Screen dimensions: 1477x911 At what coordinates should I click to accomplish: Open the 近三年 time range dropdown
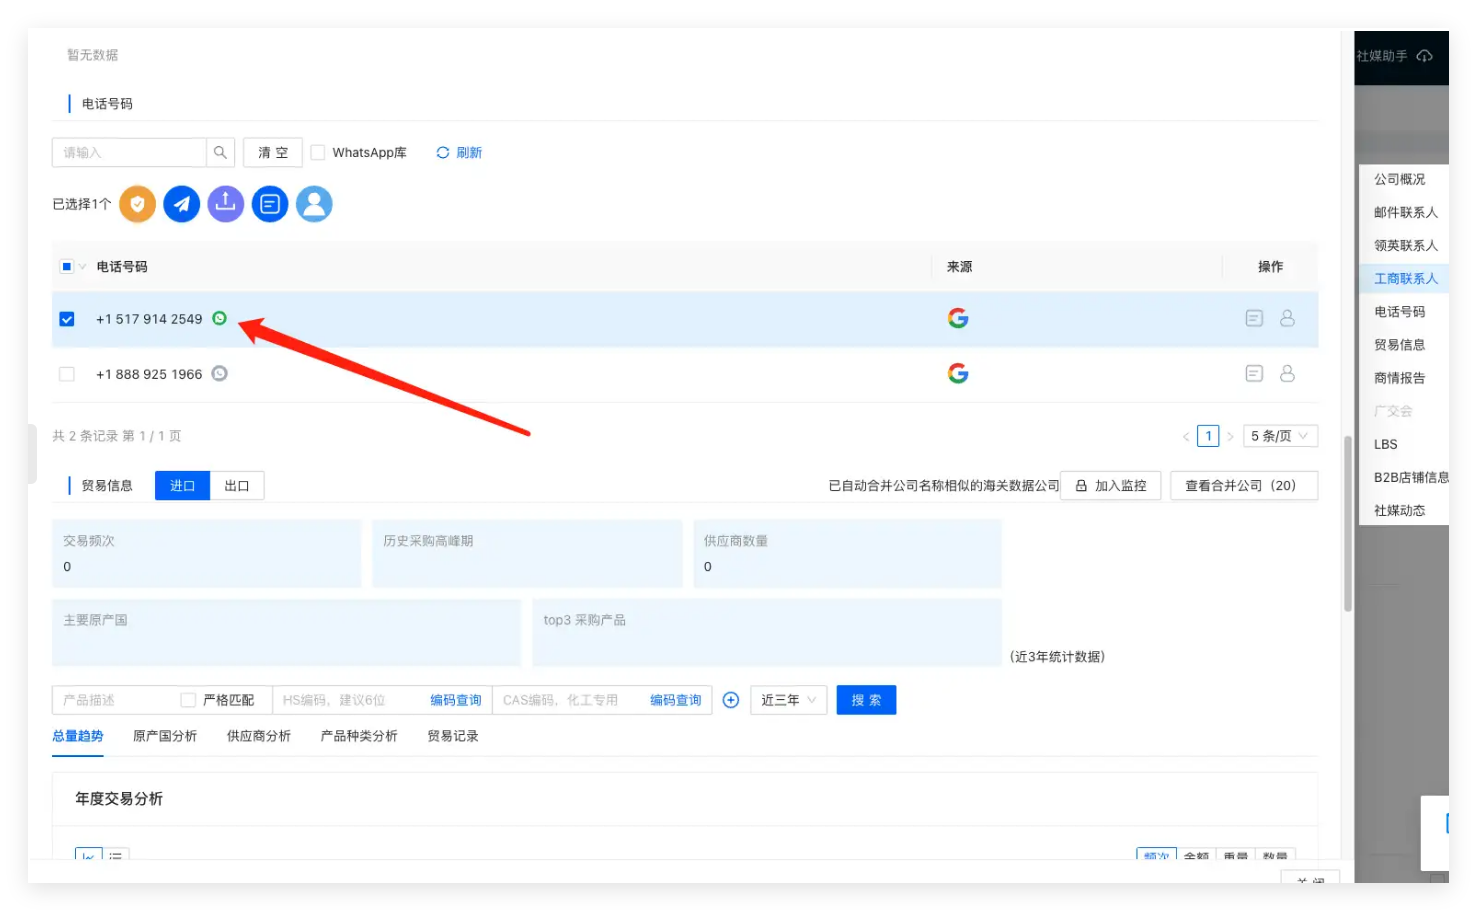pos(788,700)
